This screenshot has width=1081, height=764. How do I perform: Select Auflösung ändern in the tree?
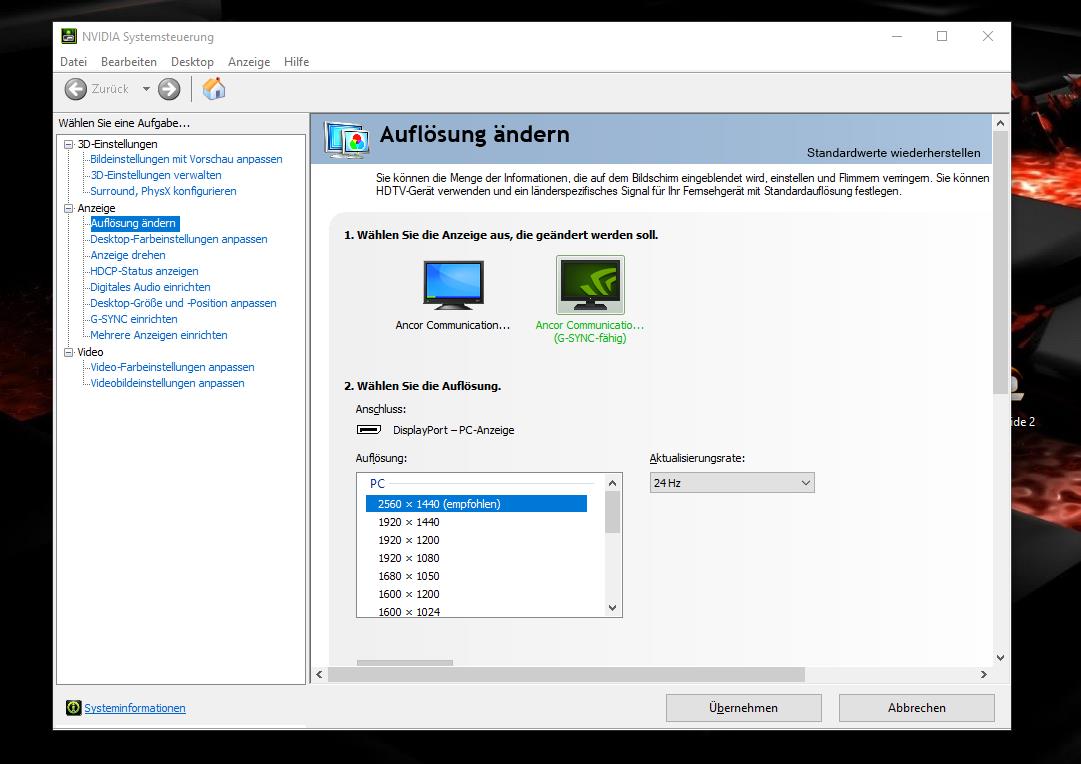point(134,223)
